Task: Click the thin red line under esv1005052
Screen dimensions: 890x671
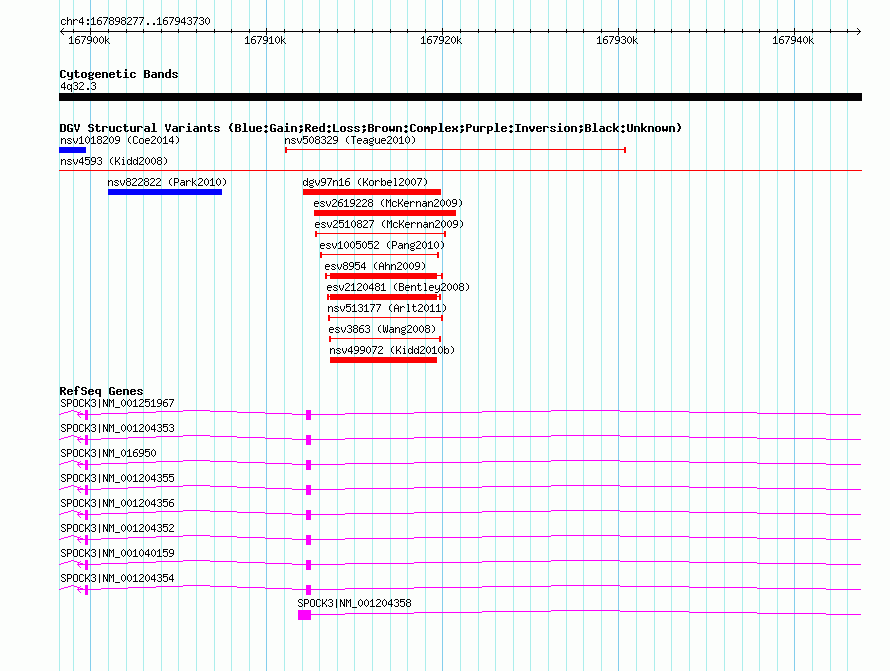Action: click(380, 255)
